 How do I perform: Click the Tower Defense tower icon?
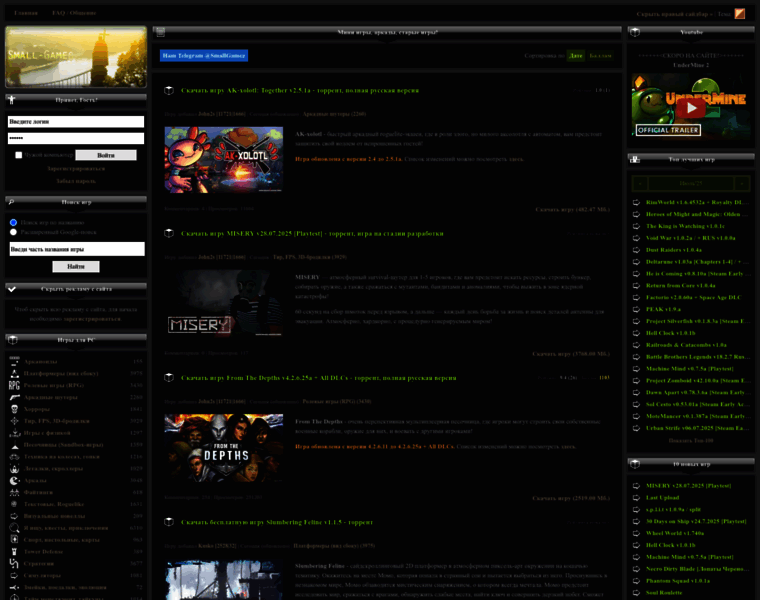[15, 552]
